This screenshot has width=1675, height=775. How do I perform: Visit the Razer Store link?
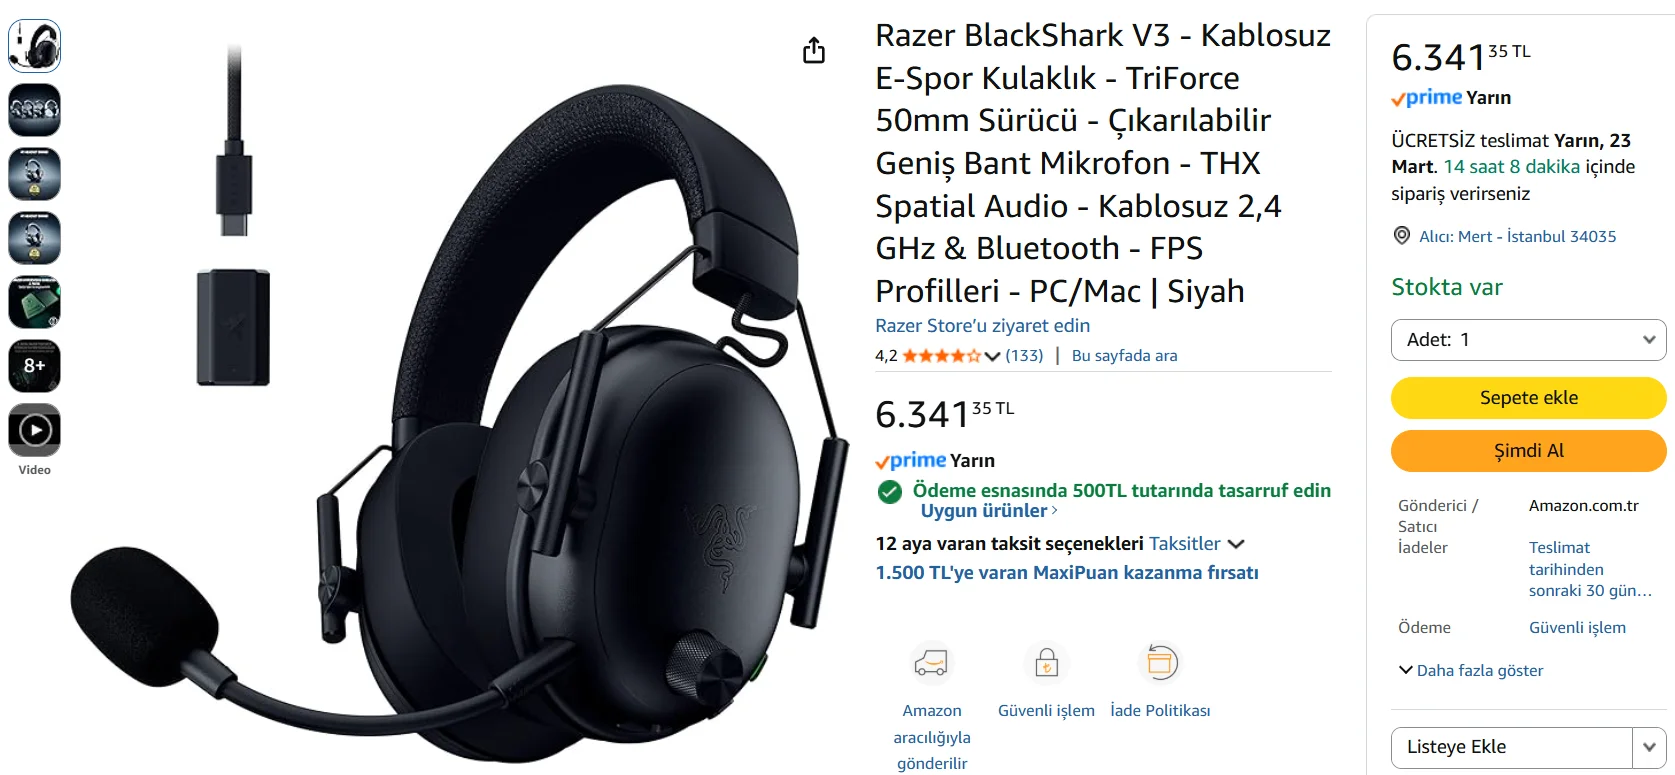pyautogui.click(x=982, y=326)
